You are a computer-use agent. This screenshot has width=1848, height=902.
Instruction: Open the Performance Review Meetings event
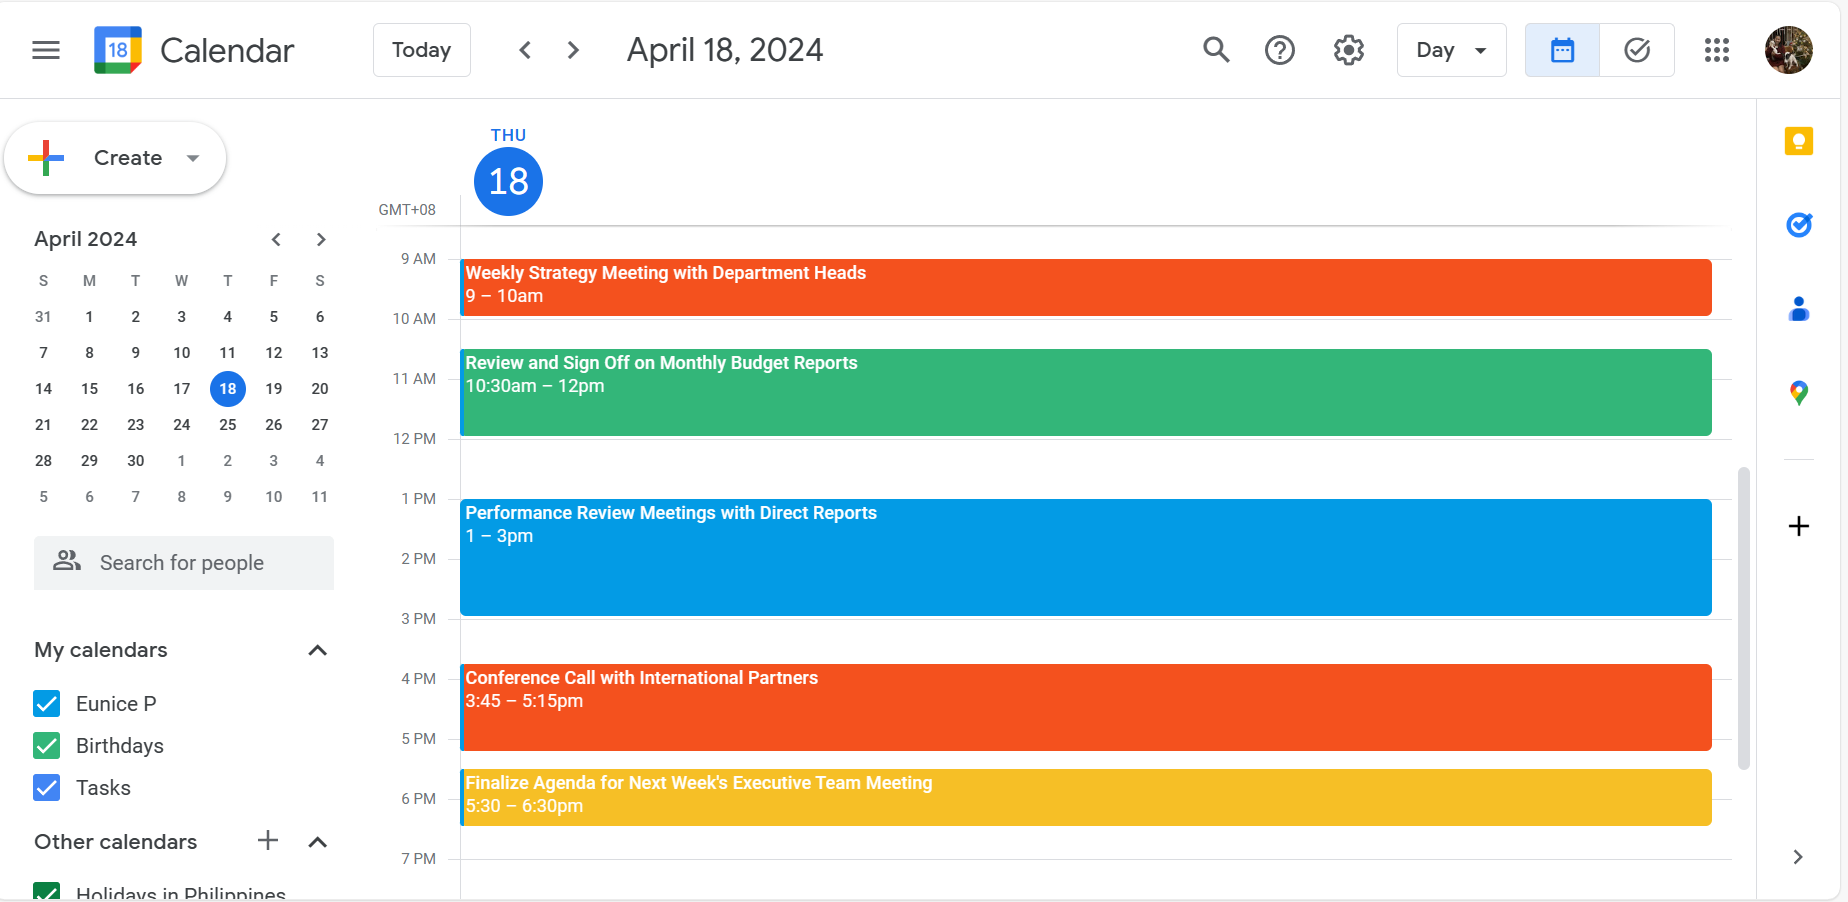coord(1085,557)
